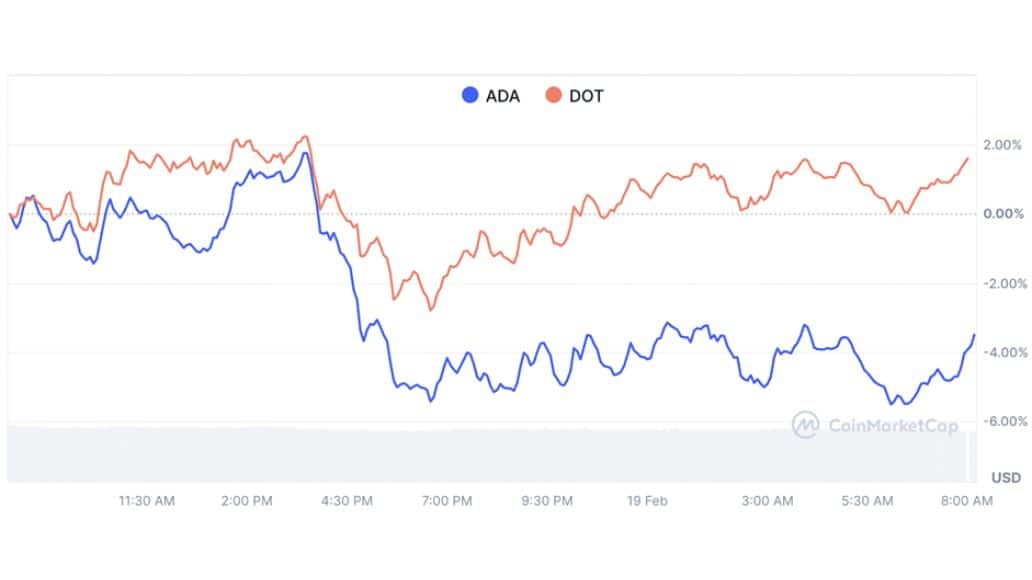Select the 3:00 AM time marker
Screen dimensions: 1032x580
[x=768, y=501]
